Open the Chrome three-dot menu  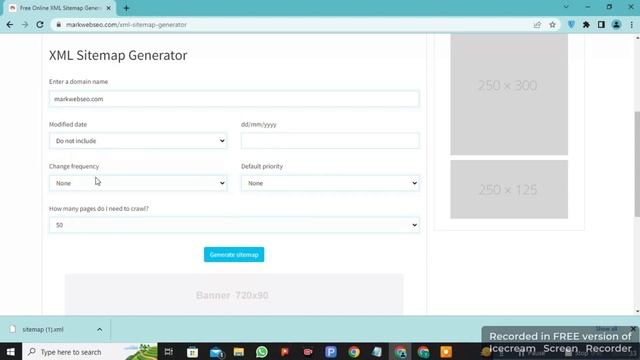point(631,25)
